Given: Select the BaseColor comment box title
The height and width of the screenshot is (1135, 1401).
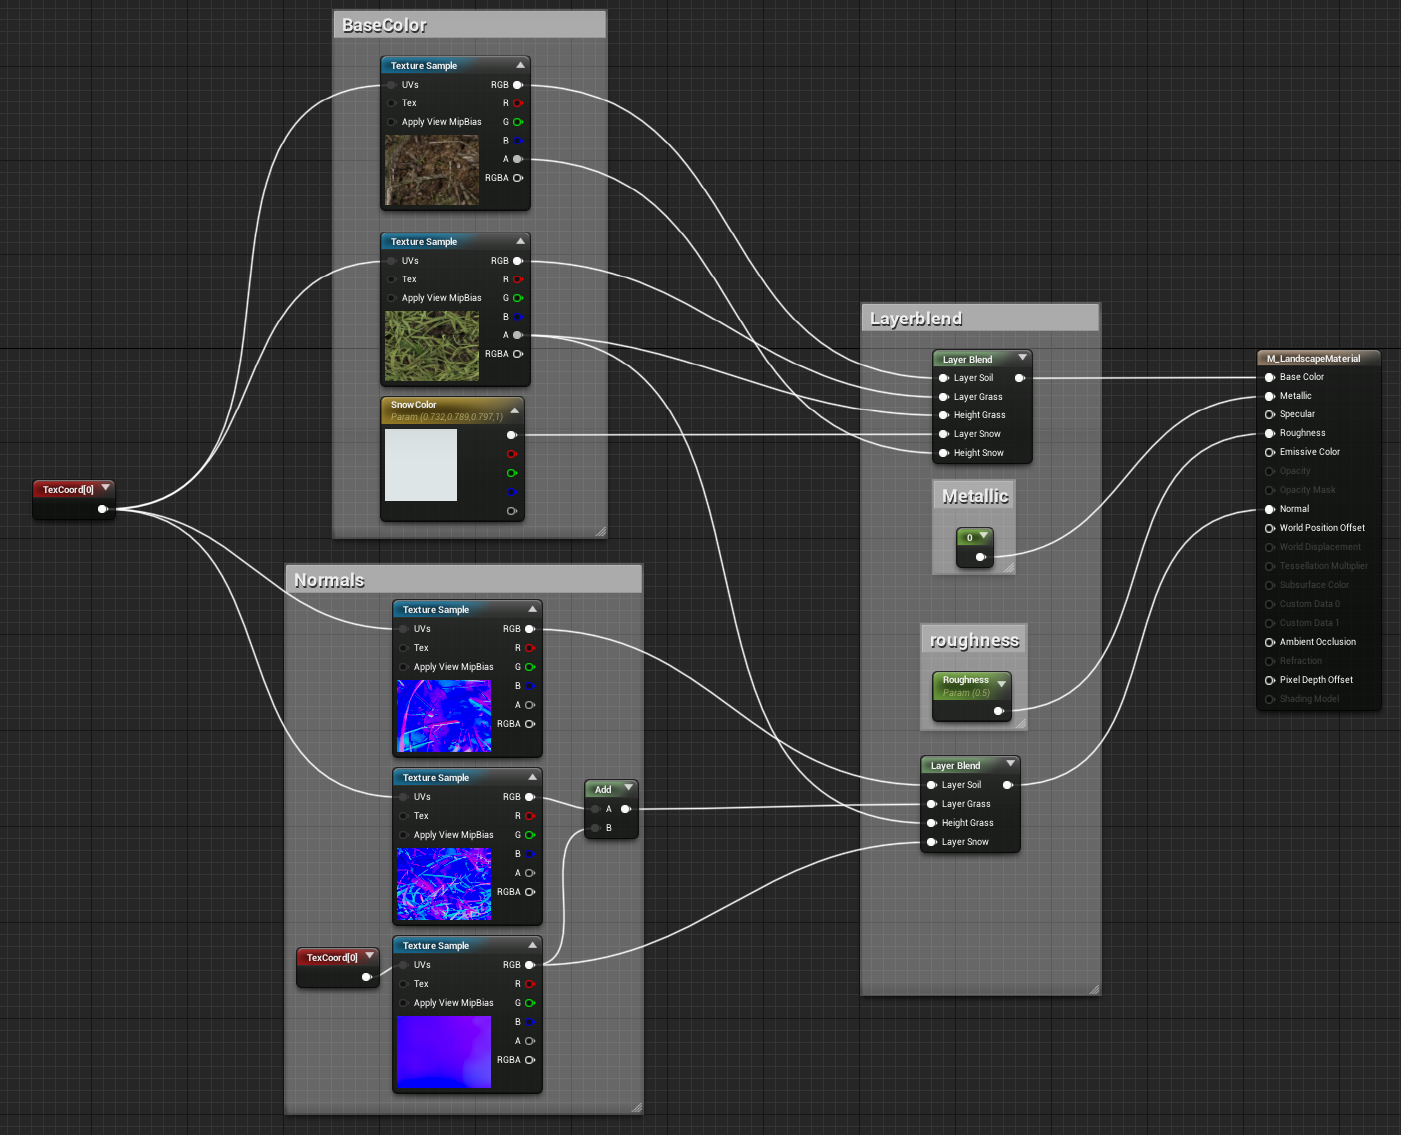Looking at the screenshot, I should point(385,26).
